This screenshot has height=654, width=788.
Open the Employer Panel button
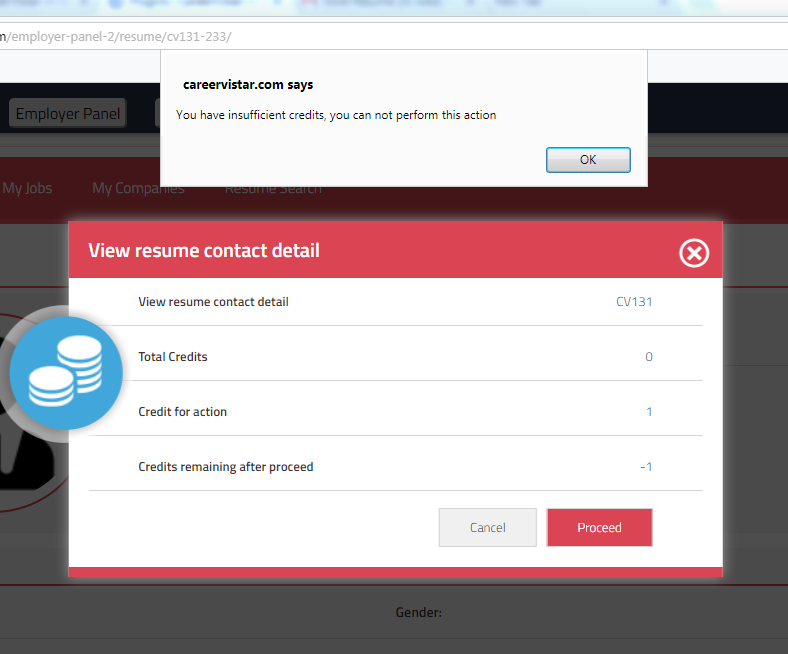(x=68, y=114)
